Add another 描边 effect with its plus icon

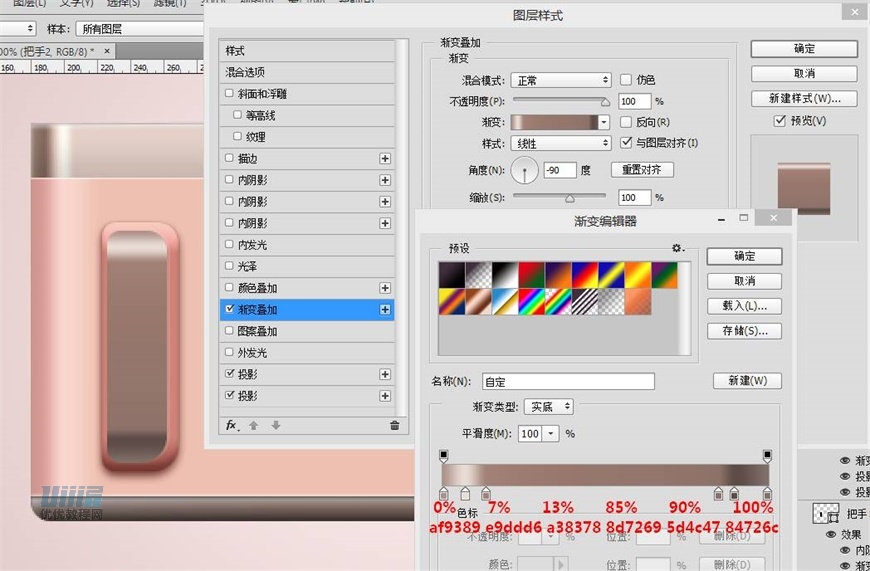[x=385, y=159]
